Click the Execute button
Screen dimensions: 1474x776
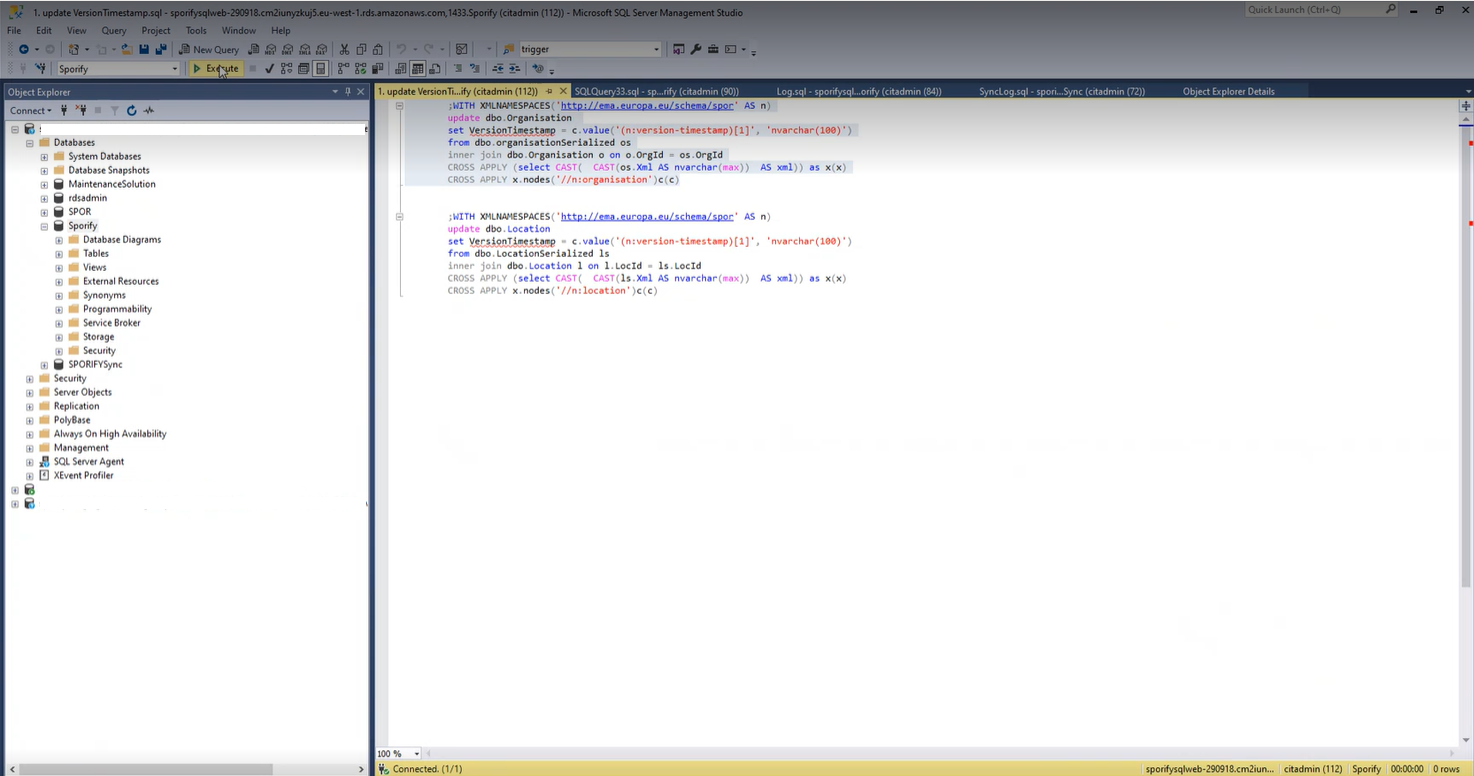[x=217, y=68]
